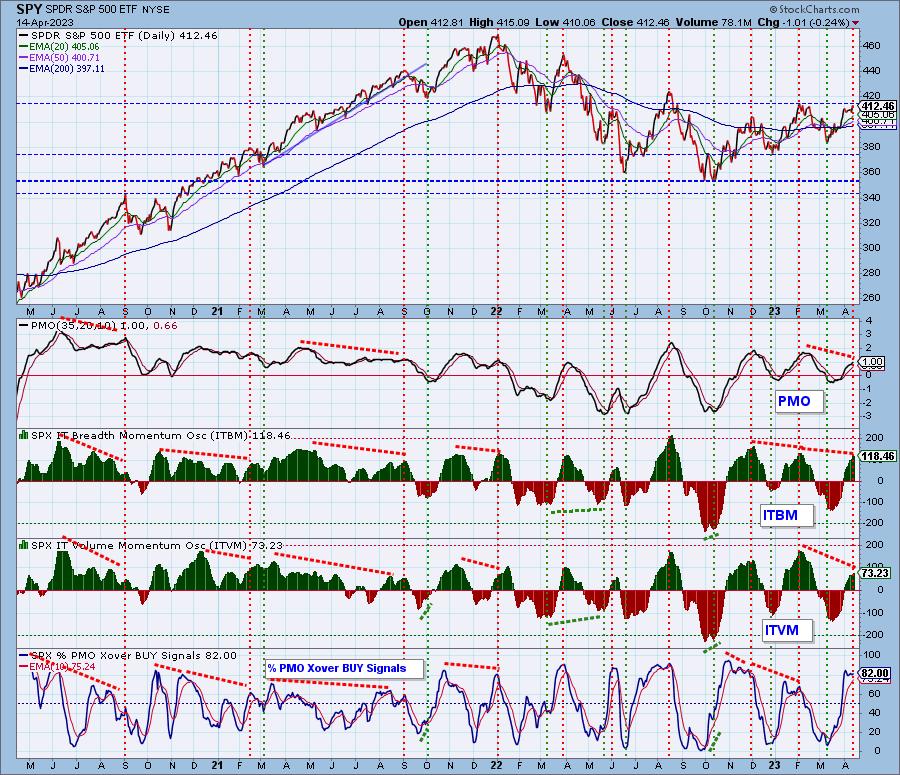Select the 380 price axis label

point(871,146)
